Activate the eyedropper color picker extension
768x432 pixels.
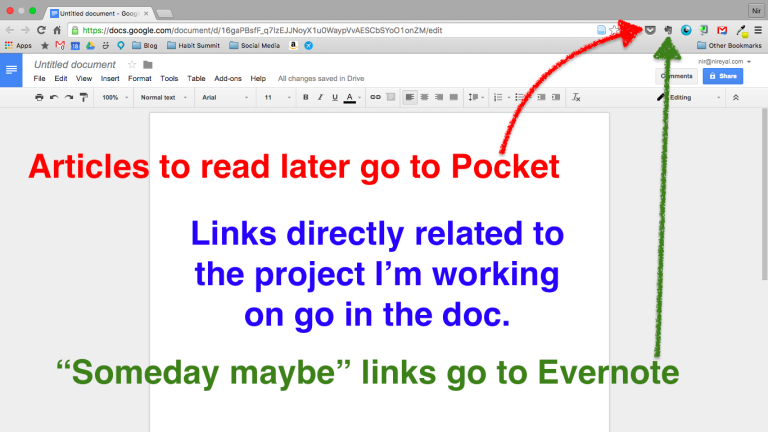(x=742, y=31)
